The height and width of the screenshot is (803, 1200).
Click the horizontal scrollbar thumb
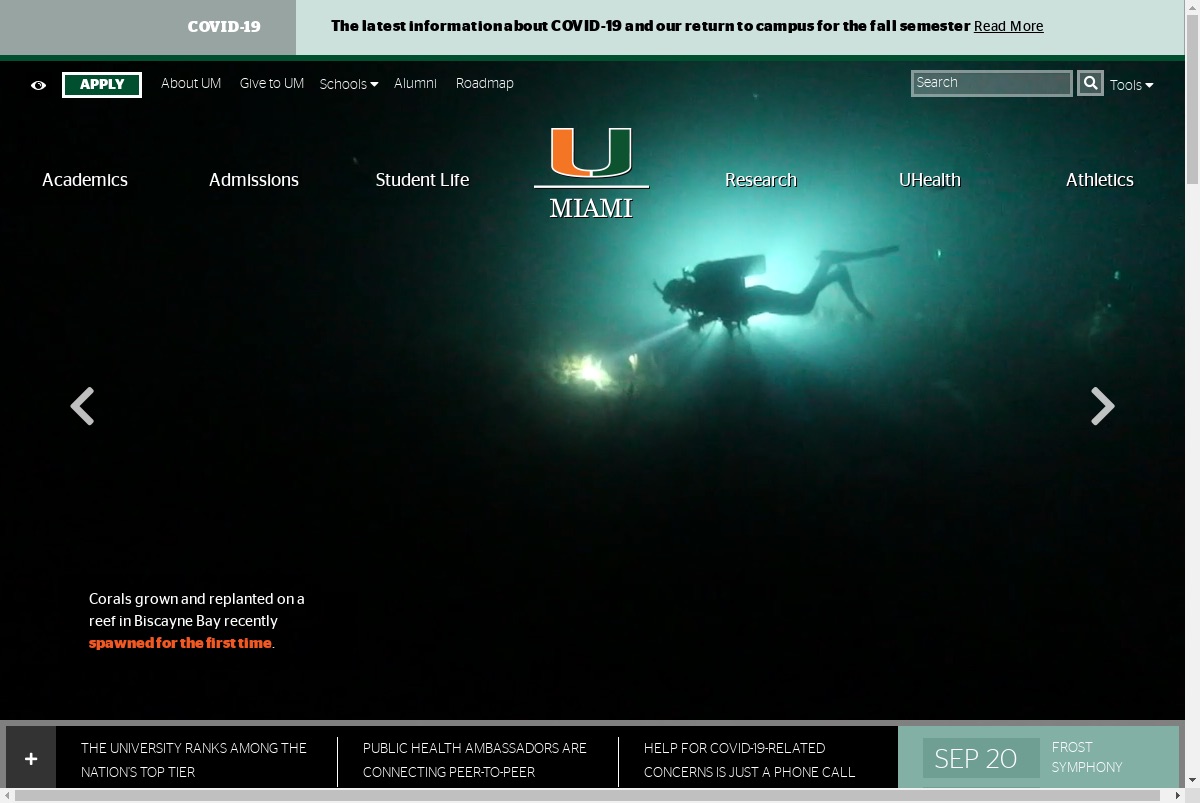586,795
